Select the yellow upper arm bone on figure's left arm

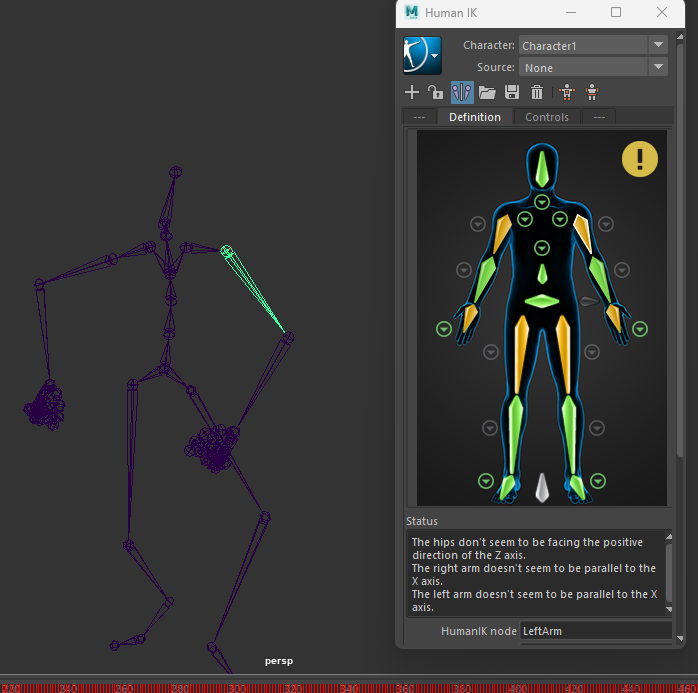(582, 234)
